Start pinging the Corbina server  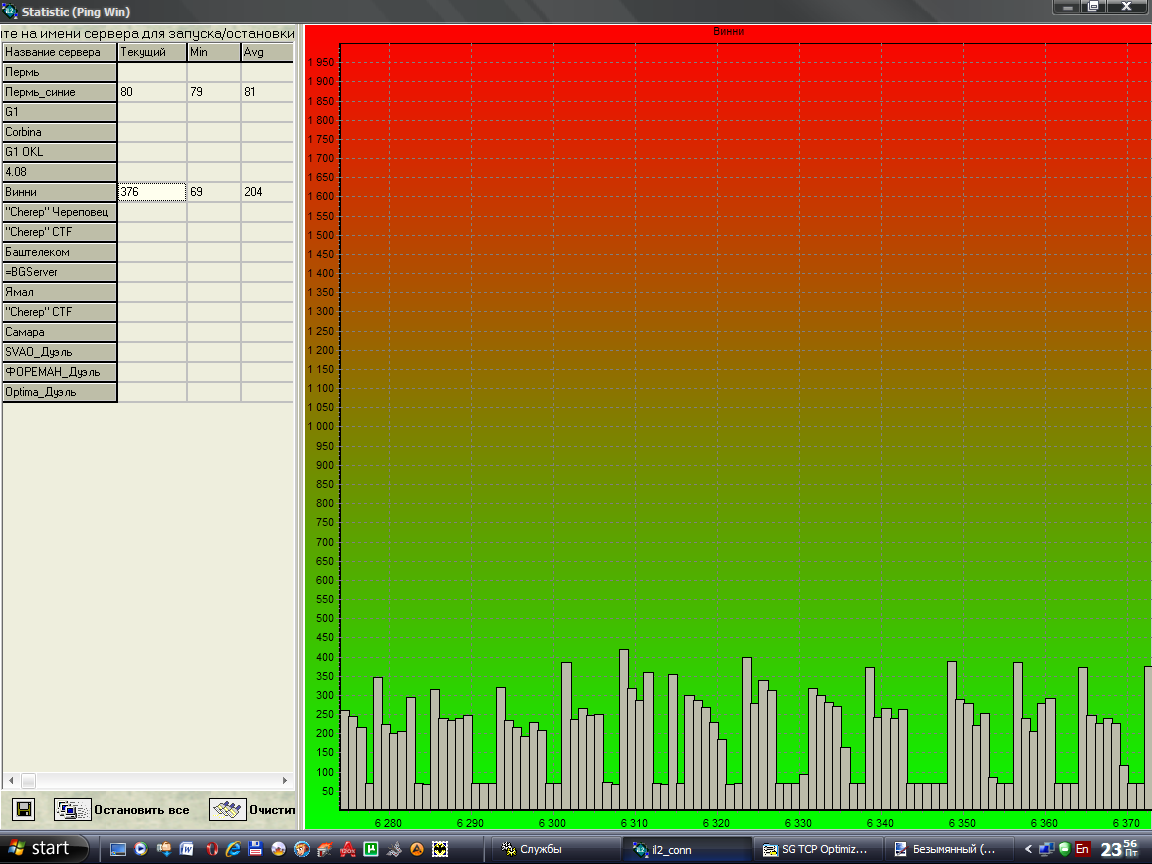(x=60, y=132)
